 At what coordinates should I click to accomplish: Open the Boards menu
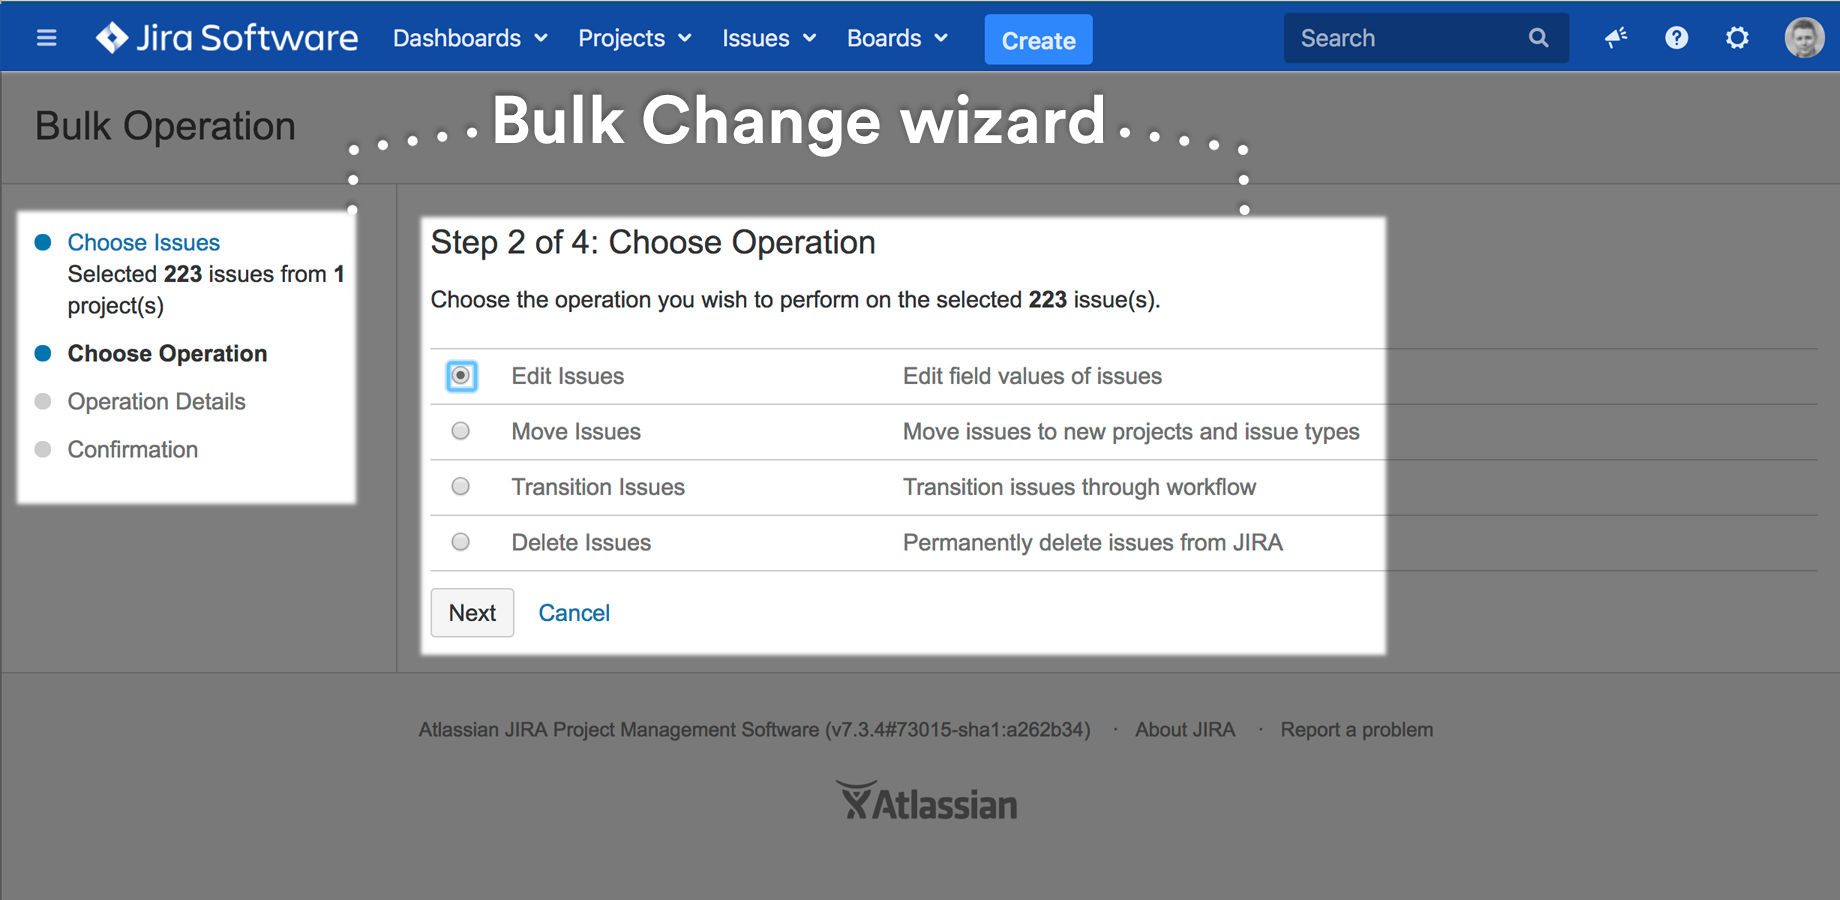click(x=896, y=38)
